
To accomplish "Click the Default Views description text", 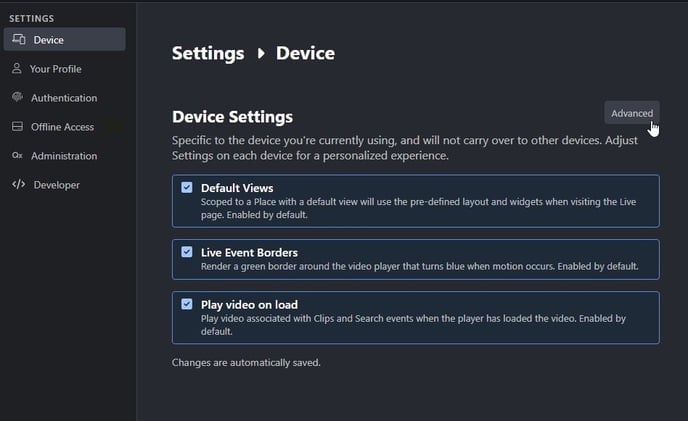I will point(418,208).
